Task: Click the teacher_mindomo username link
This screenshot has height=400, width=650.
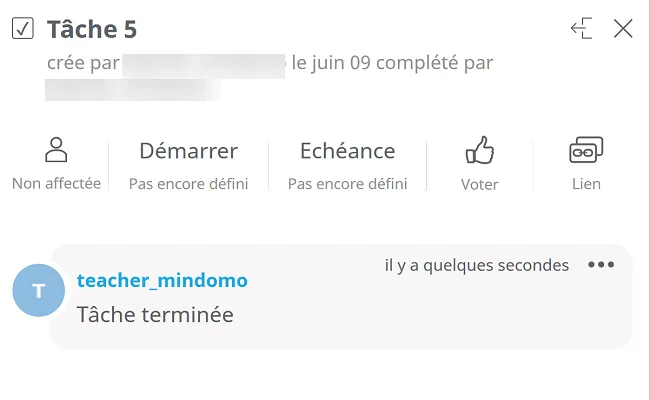Action: (162, 281)
